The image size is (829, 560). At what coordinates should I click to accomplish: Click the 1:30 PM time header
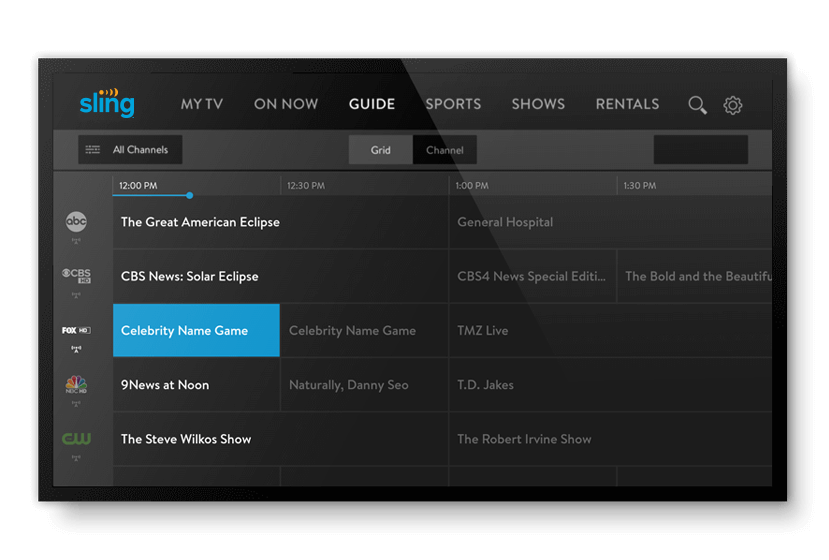point(640,186)
